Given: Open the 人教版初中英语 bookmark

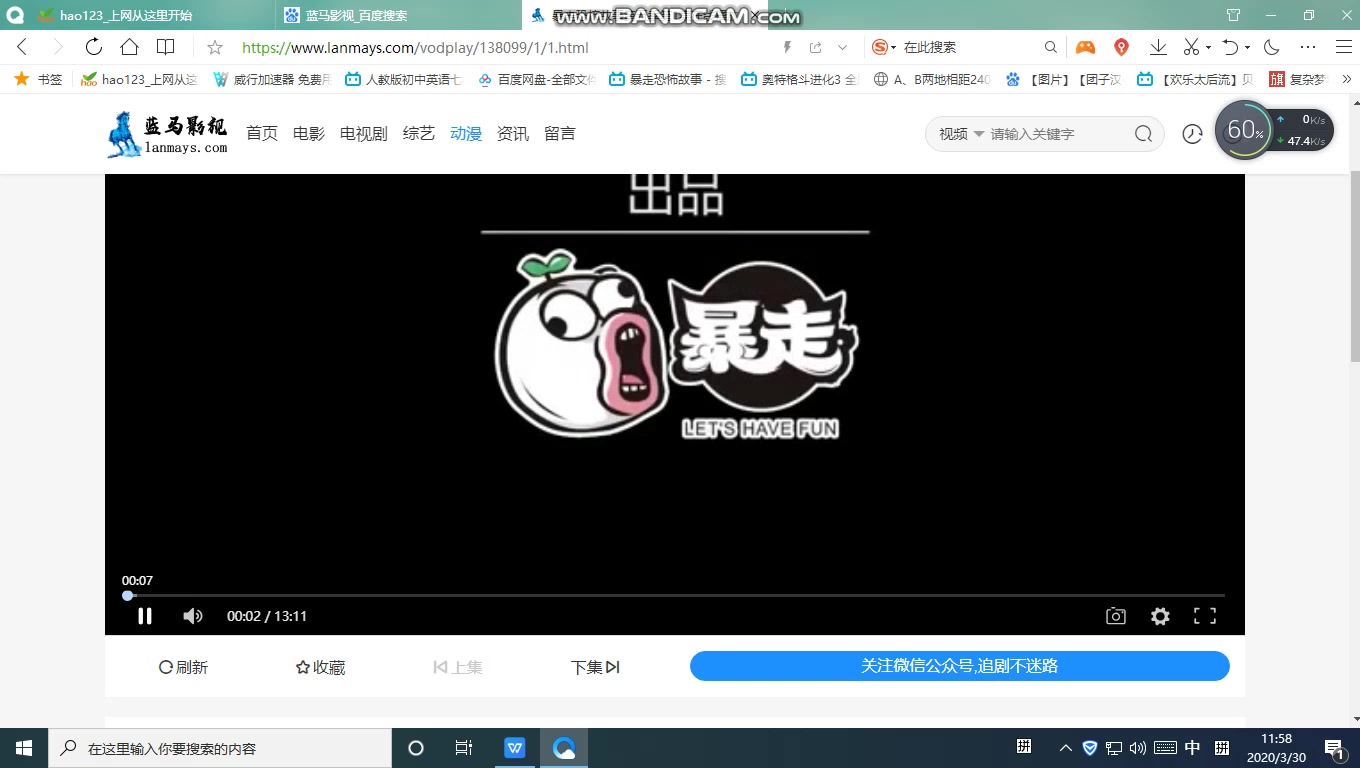Looking at the screenshot, I should 403,79.
